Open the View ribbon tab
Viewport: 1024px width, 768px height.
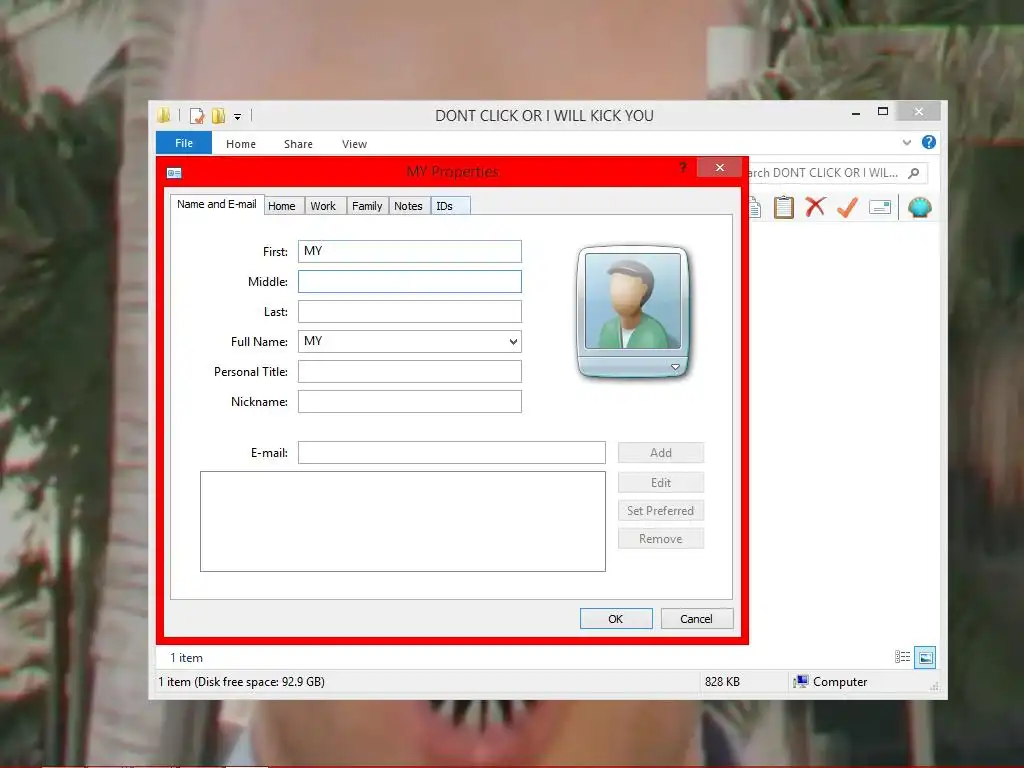[355, 144]
